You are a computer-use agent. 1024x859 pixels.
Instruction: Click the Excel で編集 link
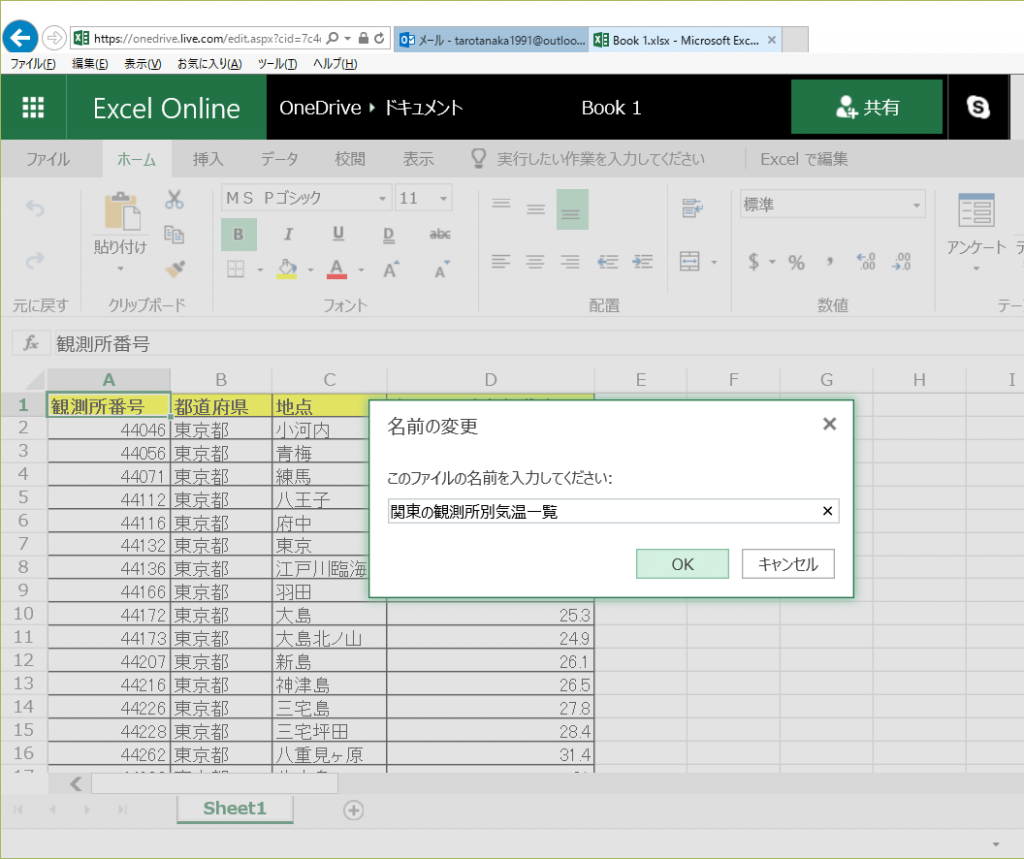(804, 159)
